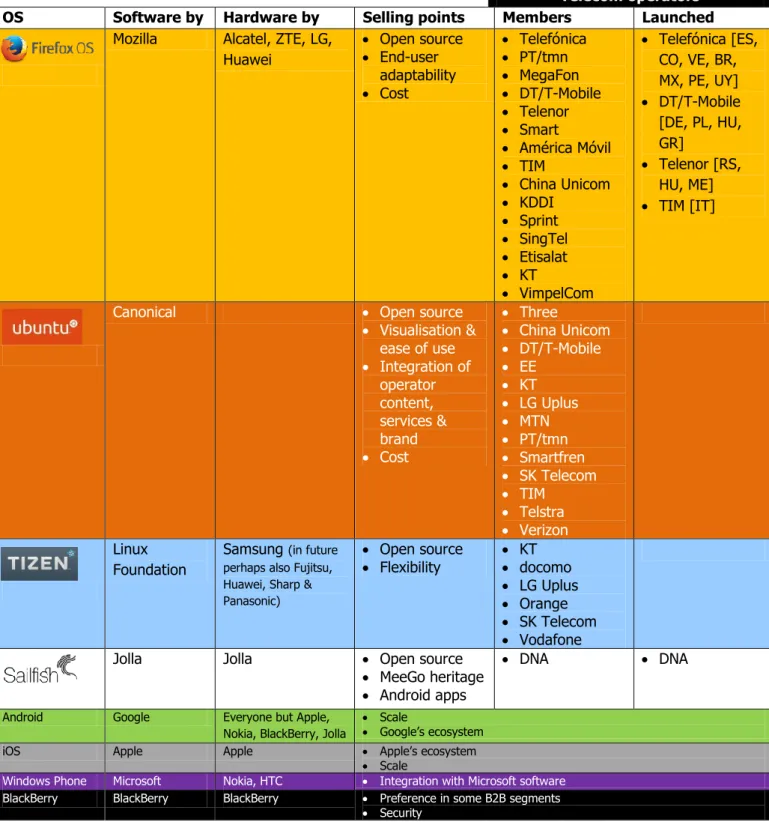Screen dimensions: 769x822
Task: Click 'MTN' member entry
Action: tap(534, 421)
